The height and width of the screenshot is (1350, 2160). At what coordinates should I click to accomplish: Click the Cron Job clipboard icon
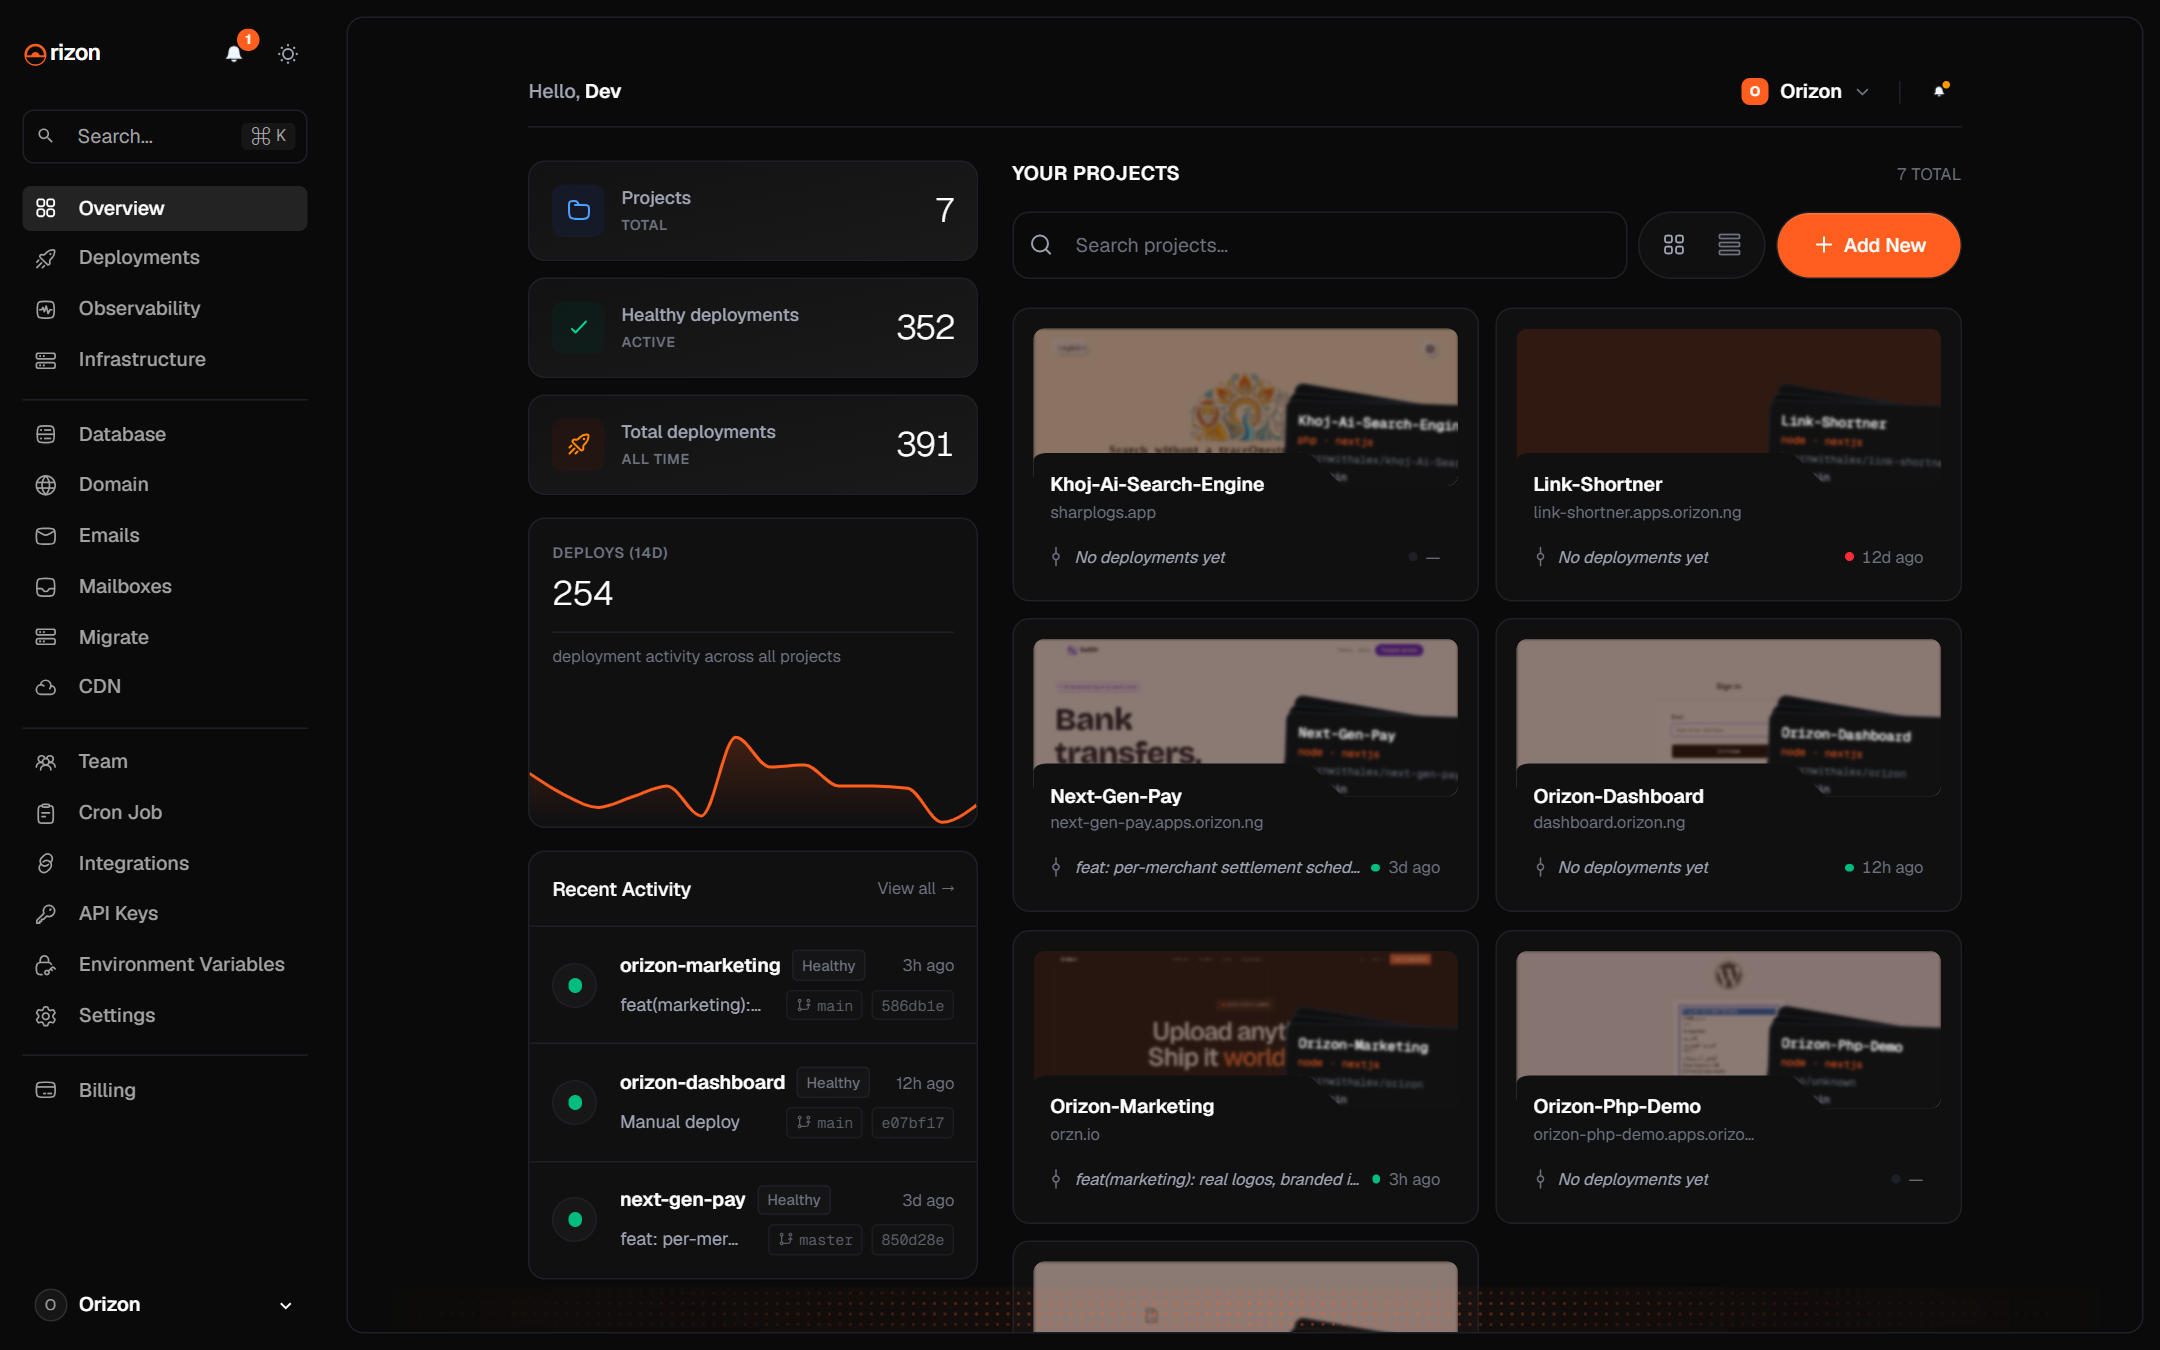point(46,813)
